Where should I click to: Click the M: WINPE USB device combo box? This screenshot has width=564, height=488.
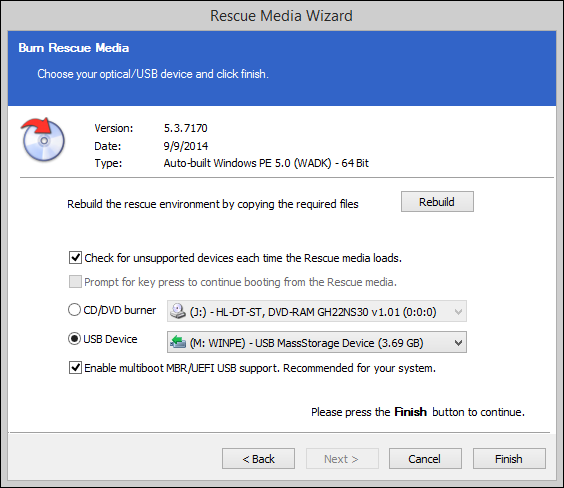(x=317, y=342)
